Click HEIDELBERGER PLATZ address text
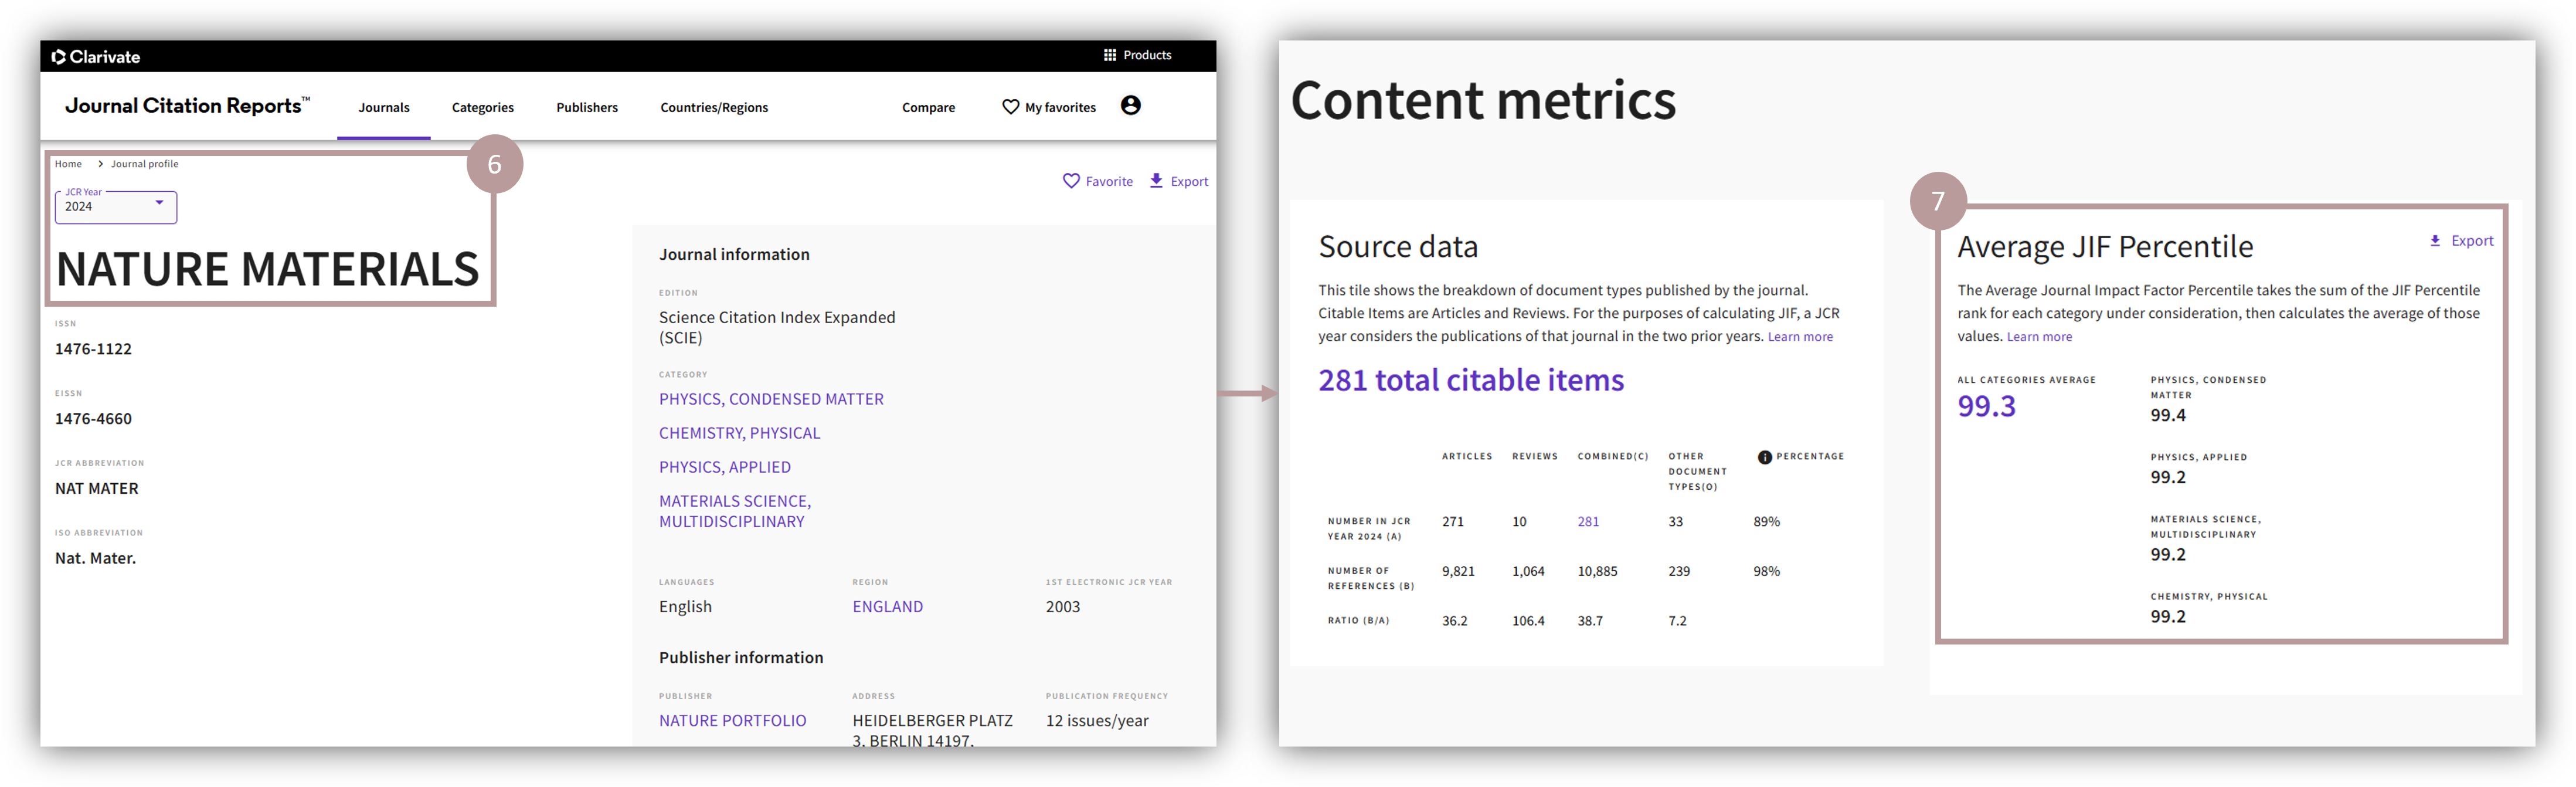 (932, 730)
